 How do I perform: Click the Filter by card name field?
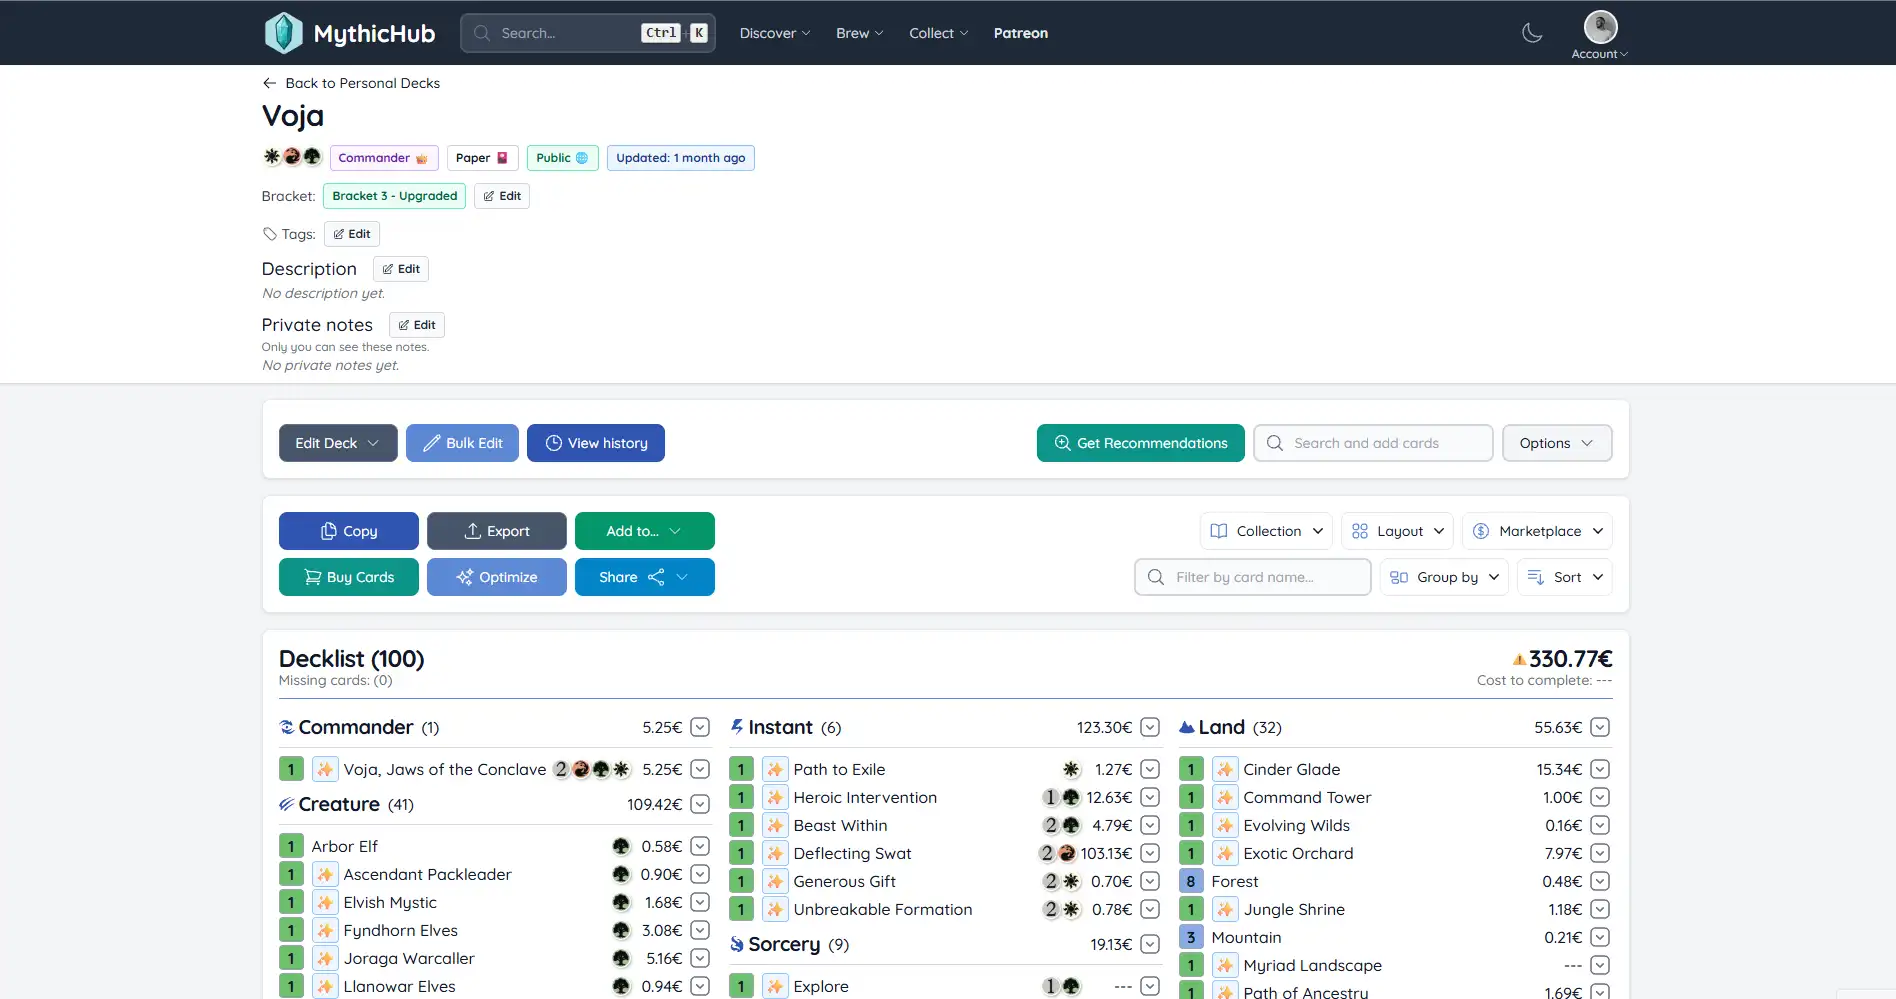(x=1252, y=577)
